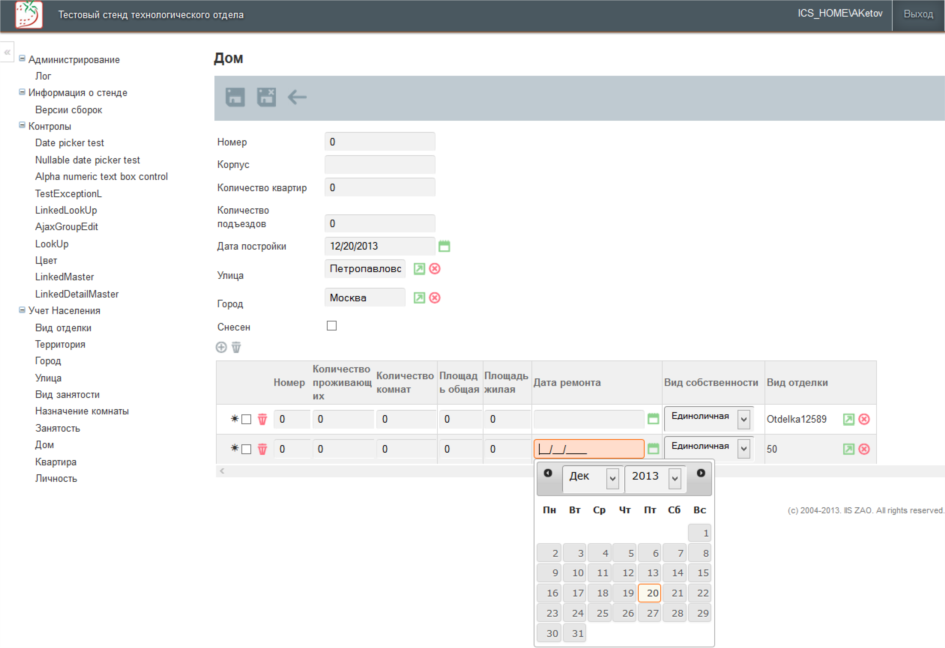The height and width of the screenshot is (648, 945).
Task: Open Квартира in the sidebar
Action: [55, 462]
